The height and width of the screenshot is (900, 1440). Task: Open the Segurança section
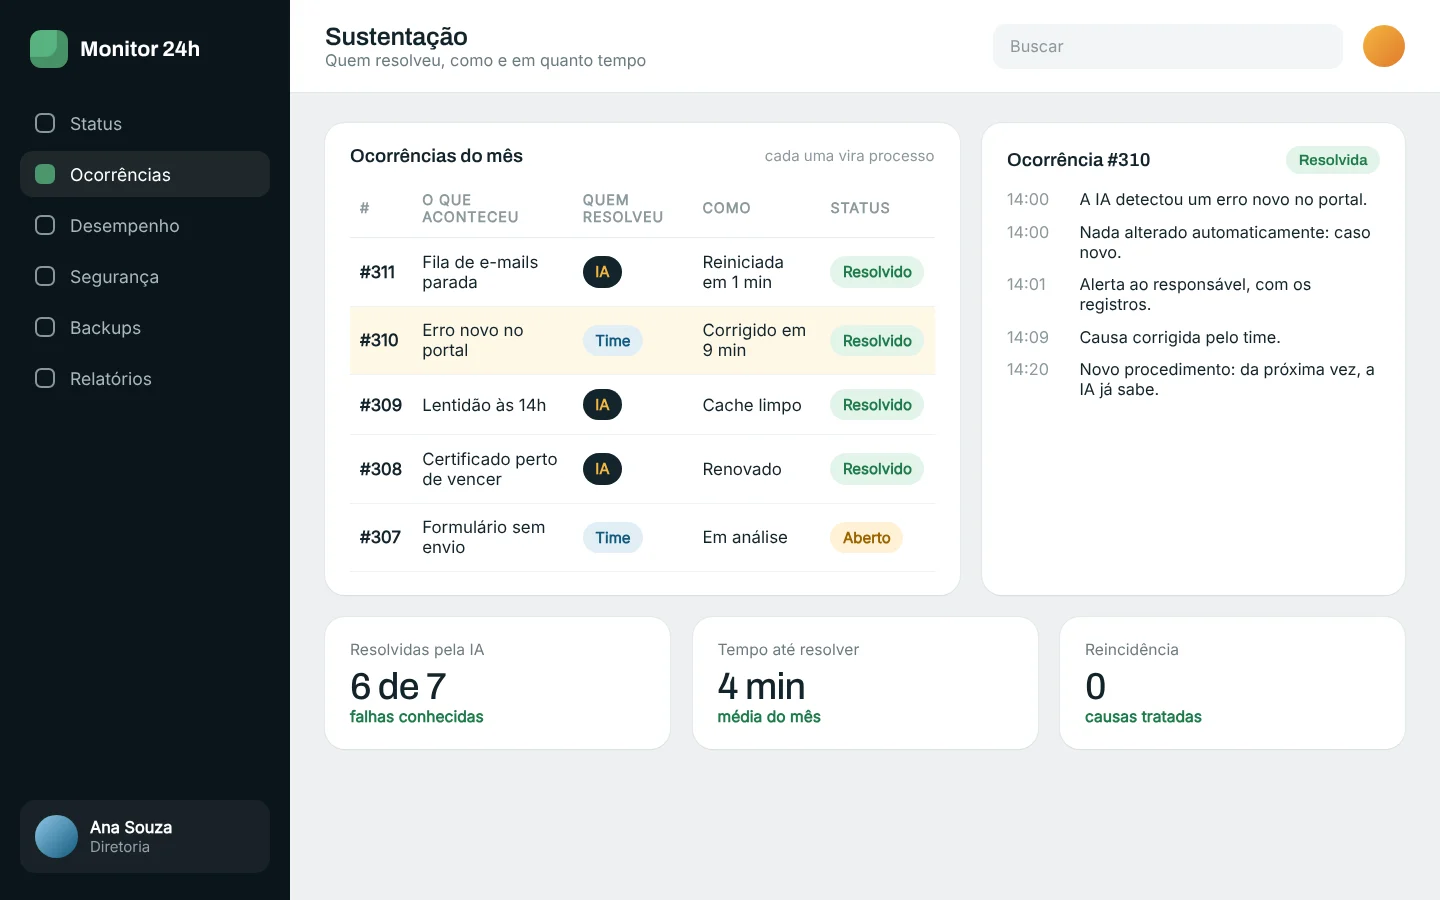tap(145, 277)
